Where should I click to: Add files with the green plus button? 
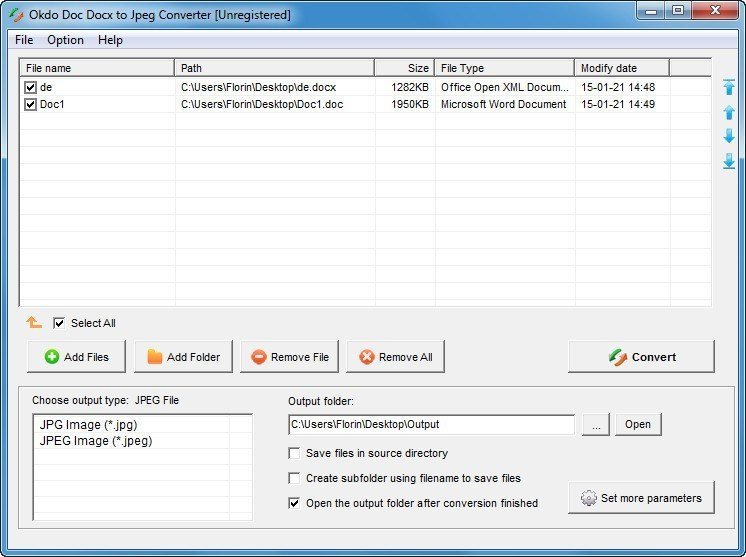76,357
